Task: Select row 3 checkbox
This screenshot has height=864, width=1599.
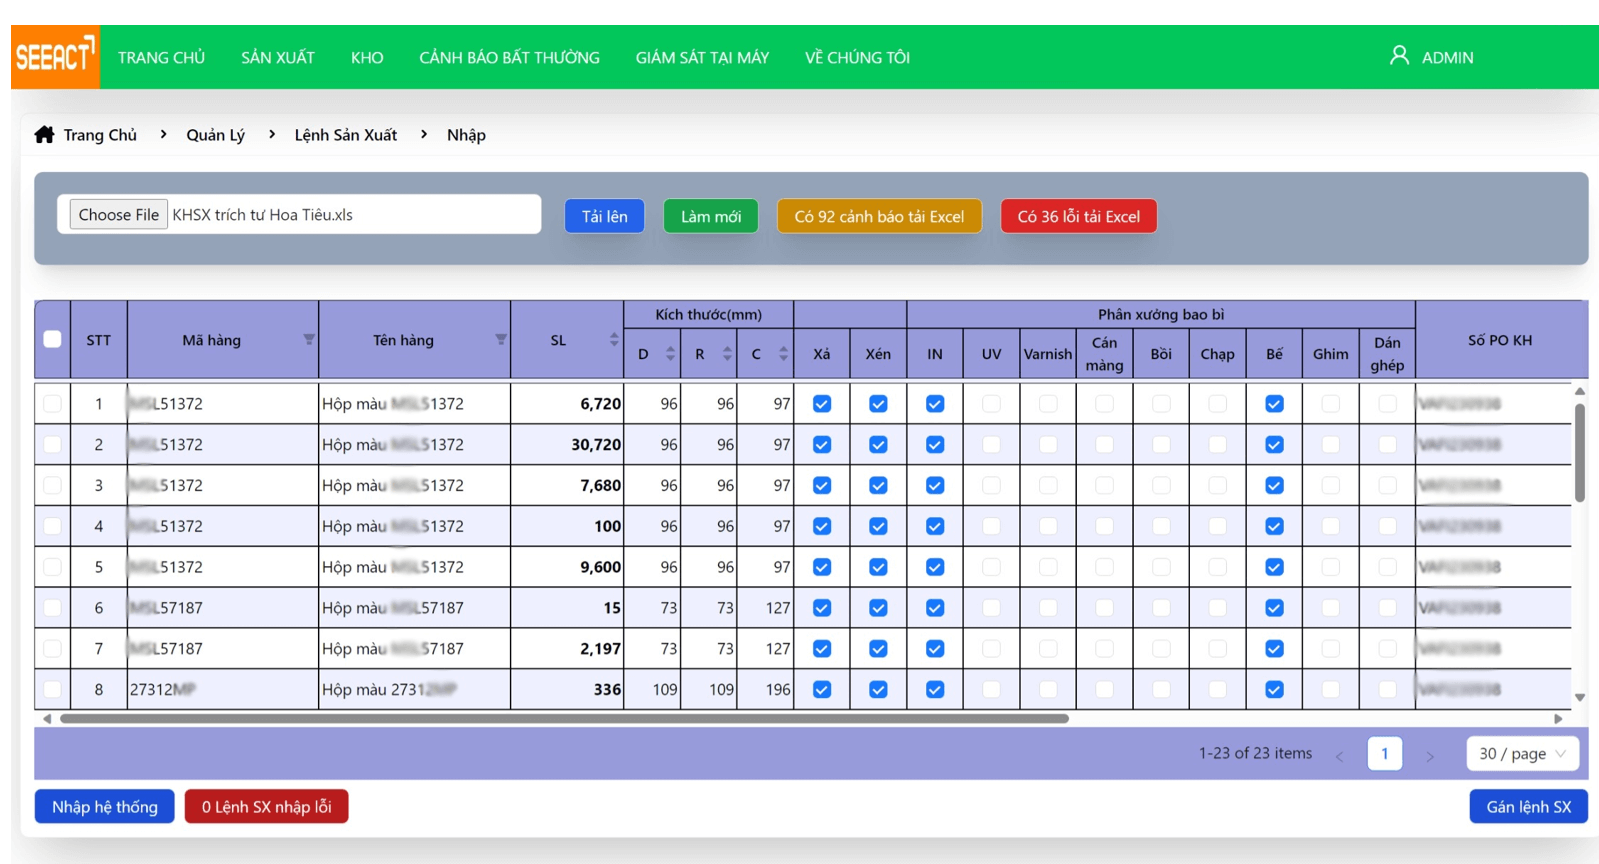Action: pyautogui.click(x=52, y=485)
